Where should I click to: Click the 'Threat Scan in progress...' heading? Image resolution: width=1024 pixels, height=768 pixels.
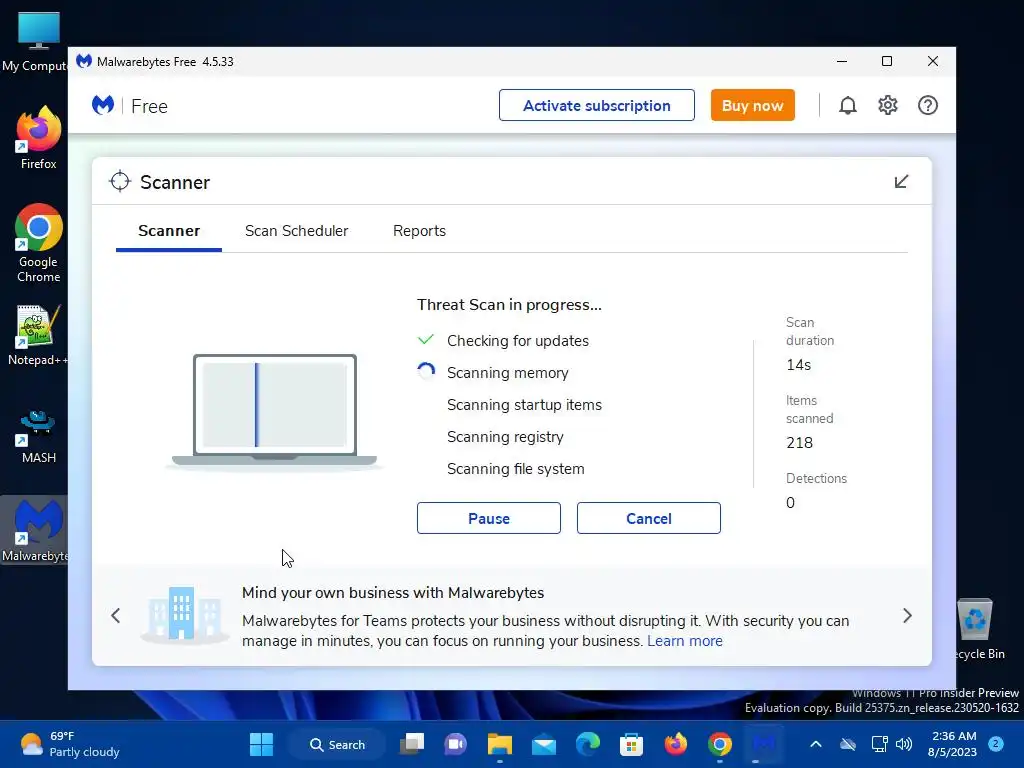coord(509,304)
